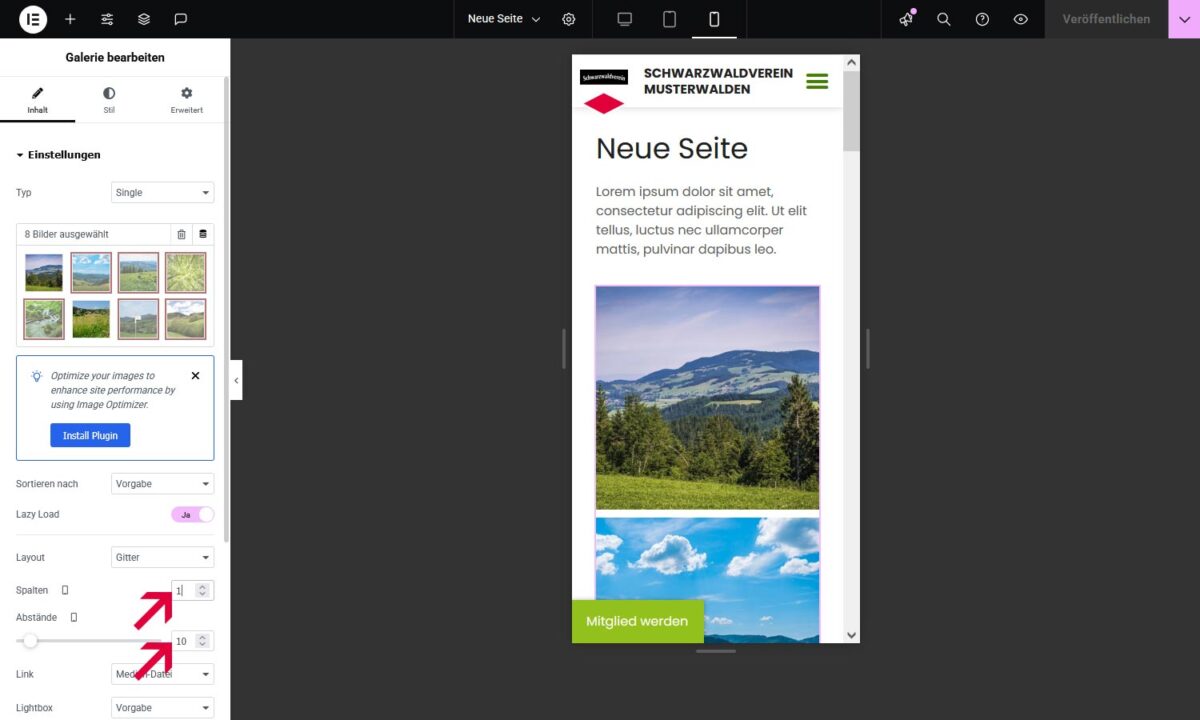Viewport: 1200px width, 720px height.
Task: Click the Abstände slider handle
Action: pos(30,641)
